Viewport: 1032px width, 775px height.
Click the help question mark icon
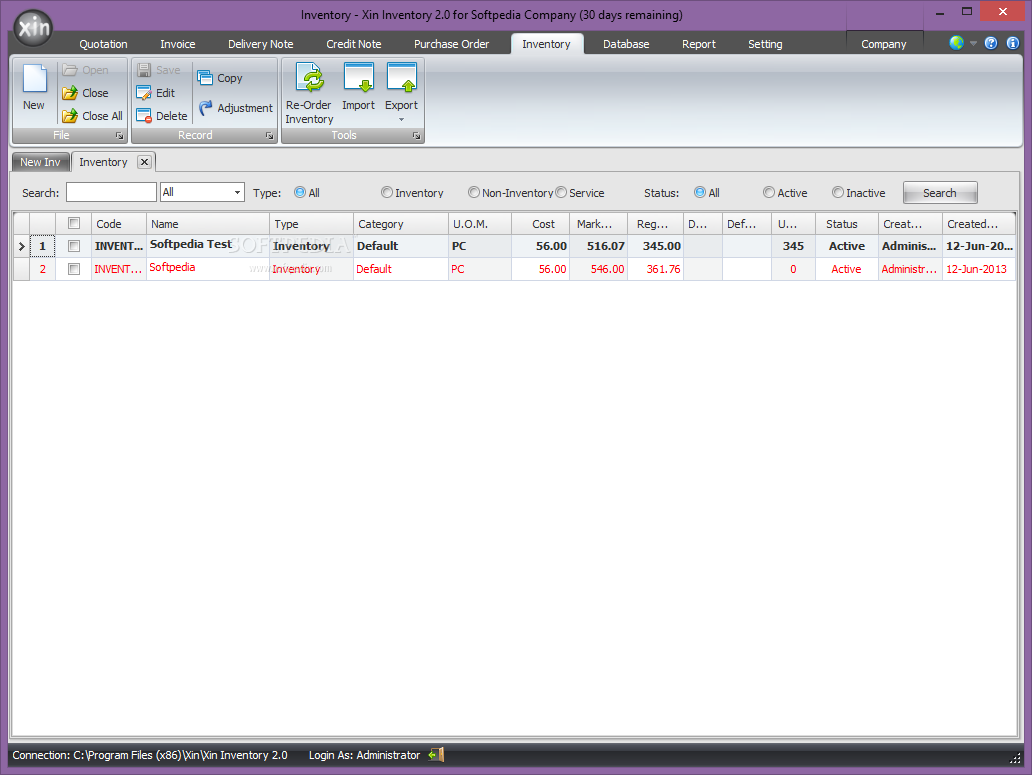991,43
